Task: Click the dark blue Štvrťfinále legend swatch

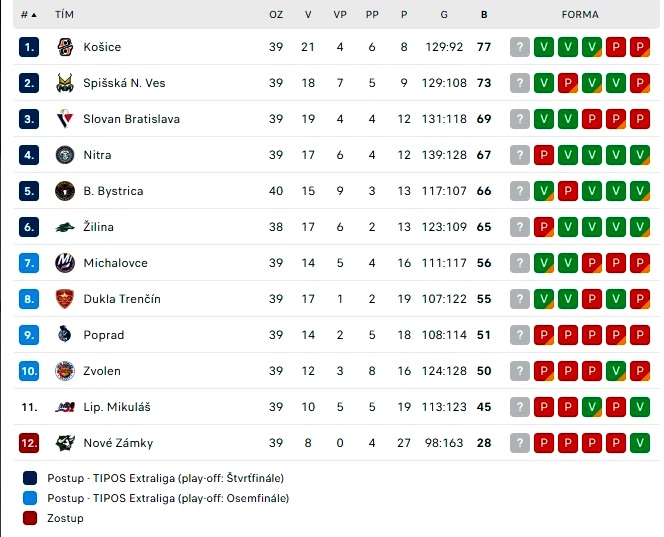Action: (30, 478)
